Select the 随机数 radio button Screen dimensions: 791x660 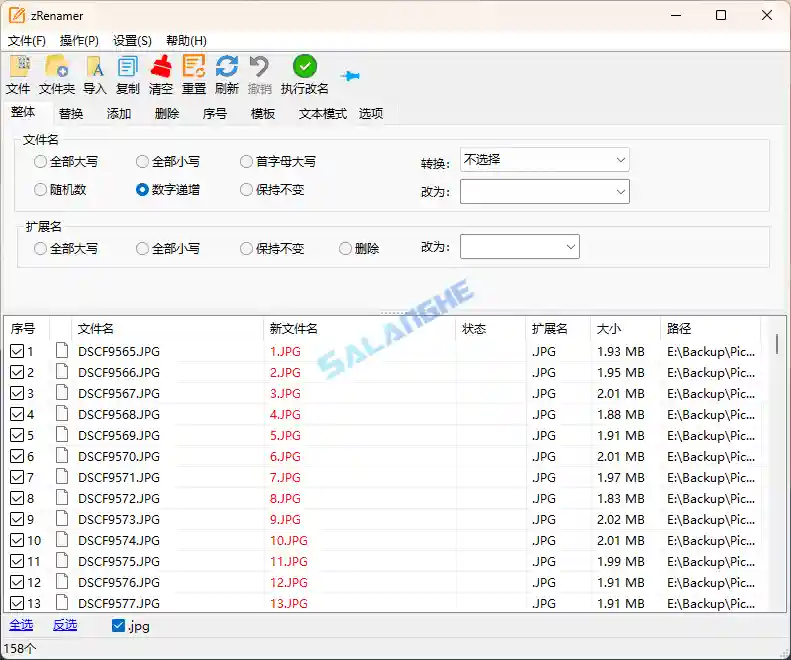coord(40,190)
